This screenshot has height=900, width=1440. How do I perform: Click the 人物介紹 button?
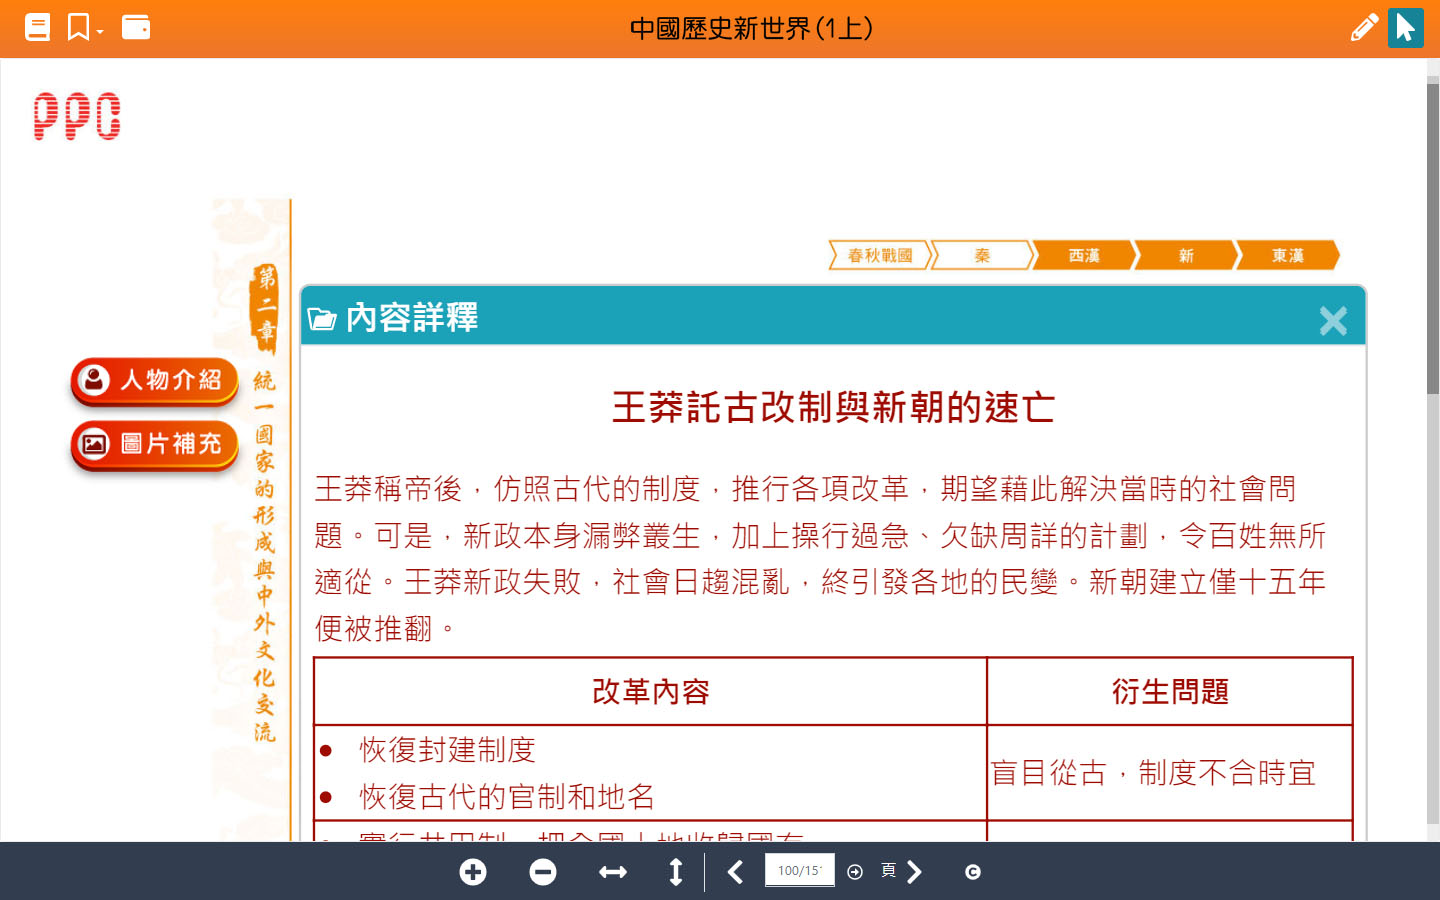pos(154,381)
